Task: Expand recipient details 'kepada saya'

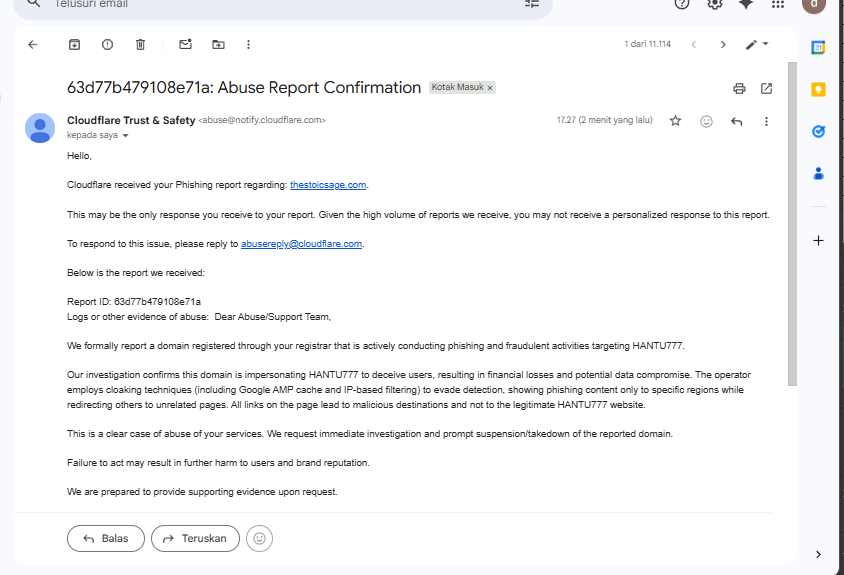Action: [125, 136]
